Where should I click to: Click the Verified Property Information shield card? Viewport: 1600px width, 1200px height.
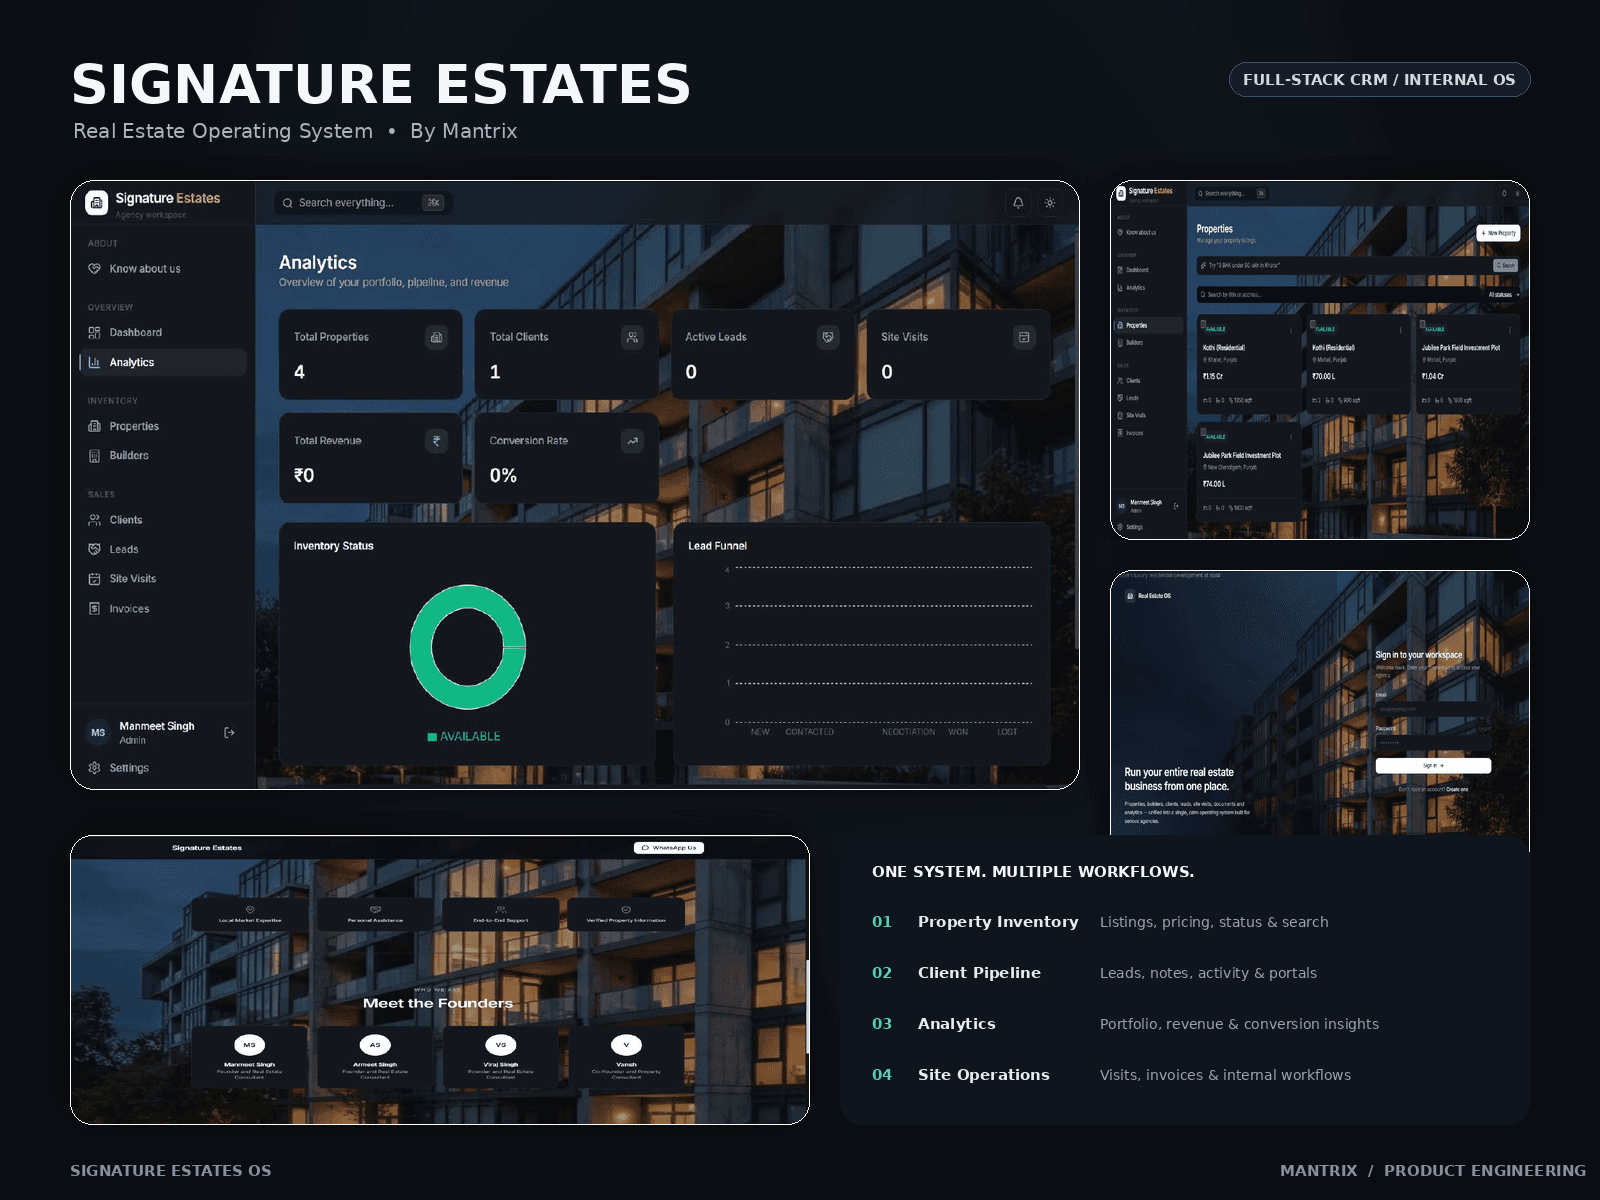(626, 914)
